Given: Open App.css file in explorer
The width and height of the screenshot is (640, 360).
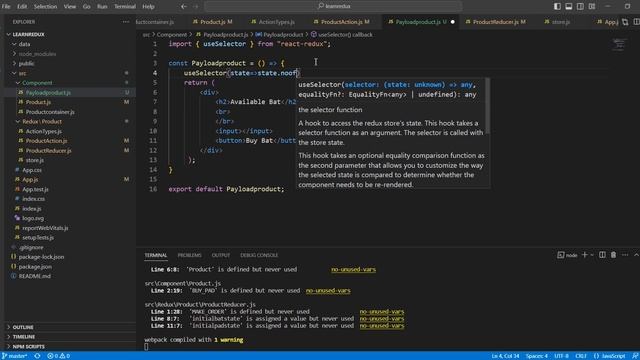Looking at the screenshot, I should [x=32, y=170].
